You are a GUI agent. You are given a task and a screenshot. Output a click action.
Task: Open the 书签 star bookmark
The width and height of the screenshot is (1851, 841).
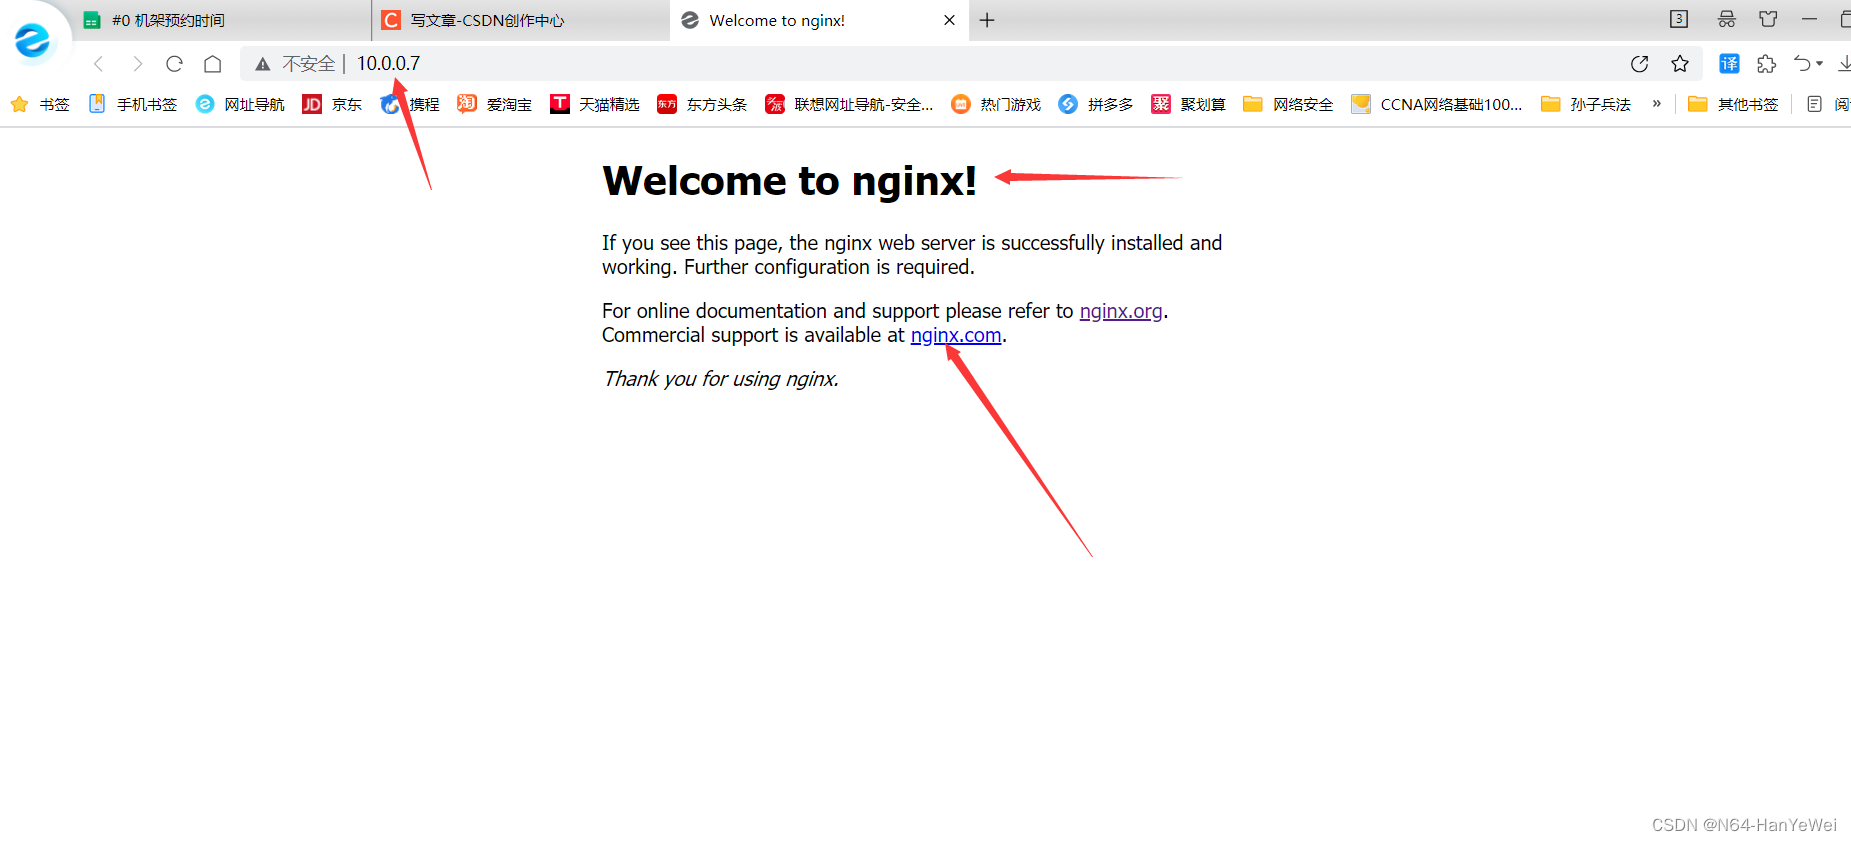coord(40,104)
